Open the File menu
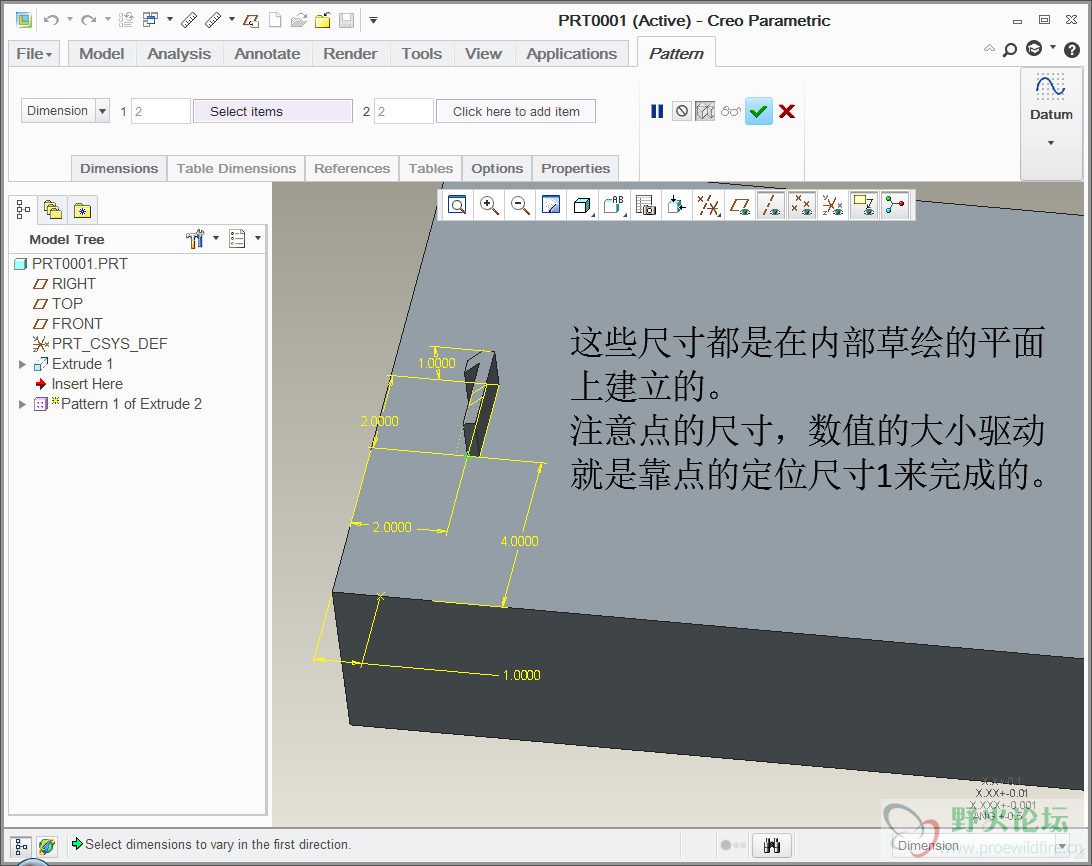 click(34, 54)
